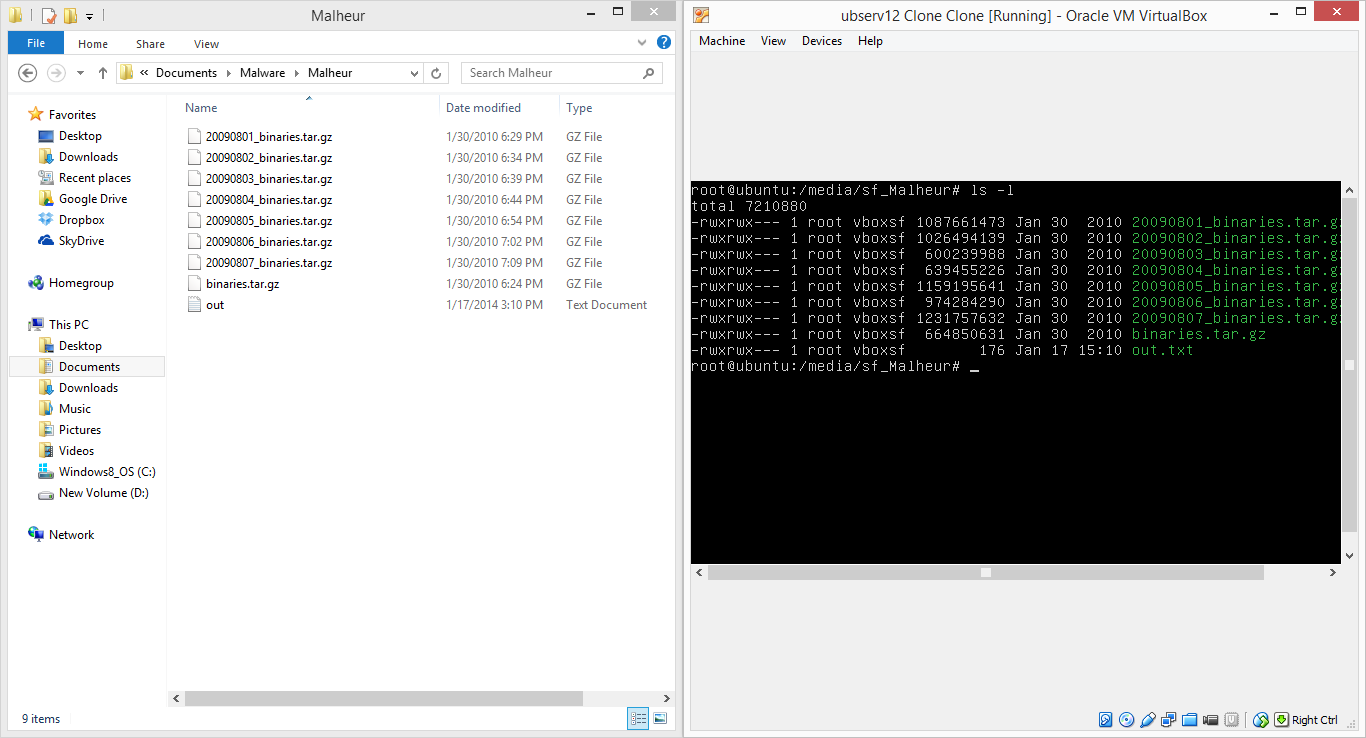The height and width of the screenshot is (738, 1366).
Task: Open the Home ribbon tab
Action: (93, 44)
